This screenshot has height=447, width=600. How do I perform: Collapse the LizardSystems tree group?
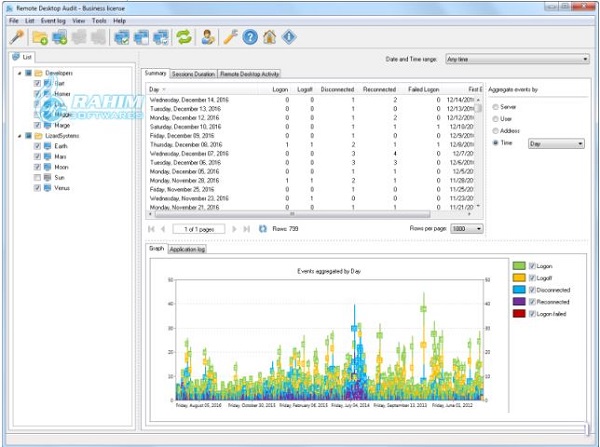(x=20, y=134)
